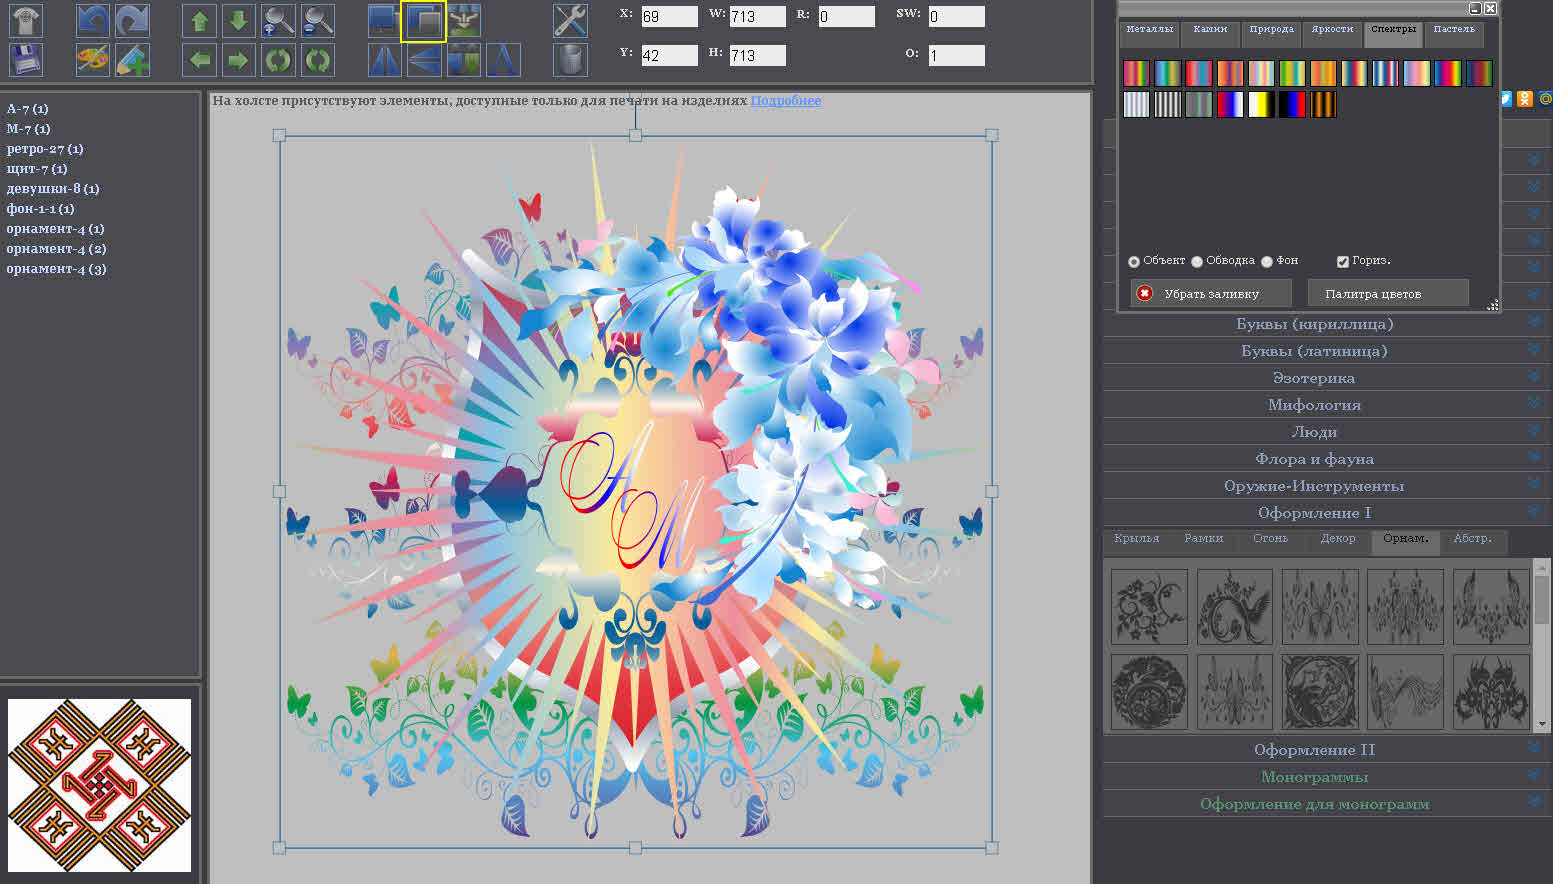Move object down with green arrow
The width and height of the screenshot is (1553, 884).
coord(238,20)
